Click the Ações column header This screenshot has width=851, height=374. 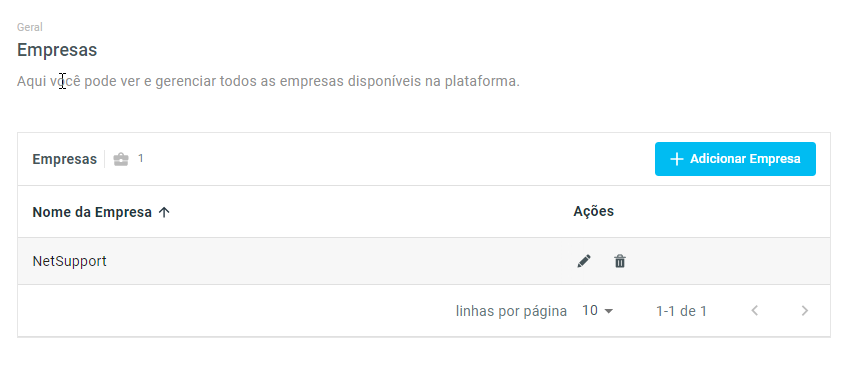point(593,211)
